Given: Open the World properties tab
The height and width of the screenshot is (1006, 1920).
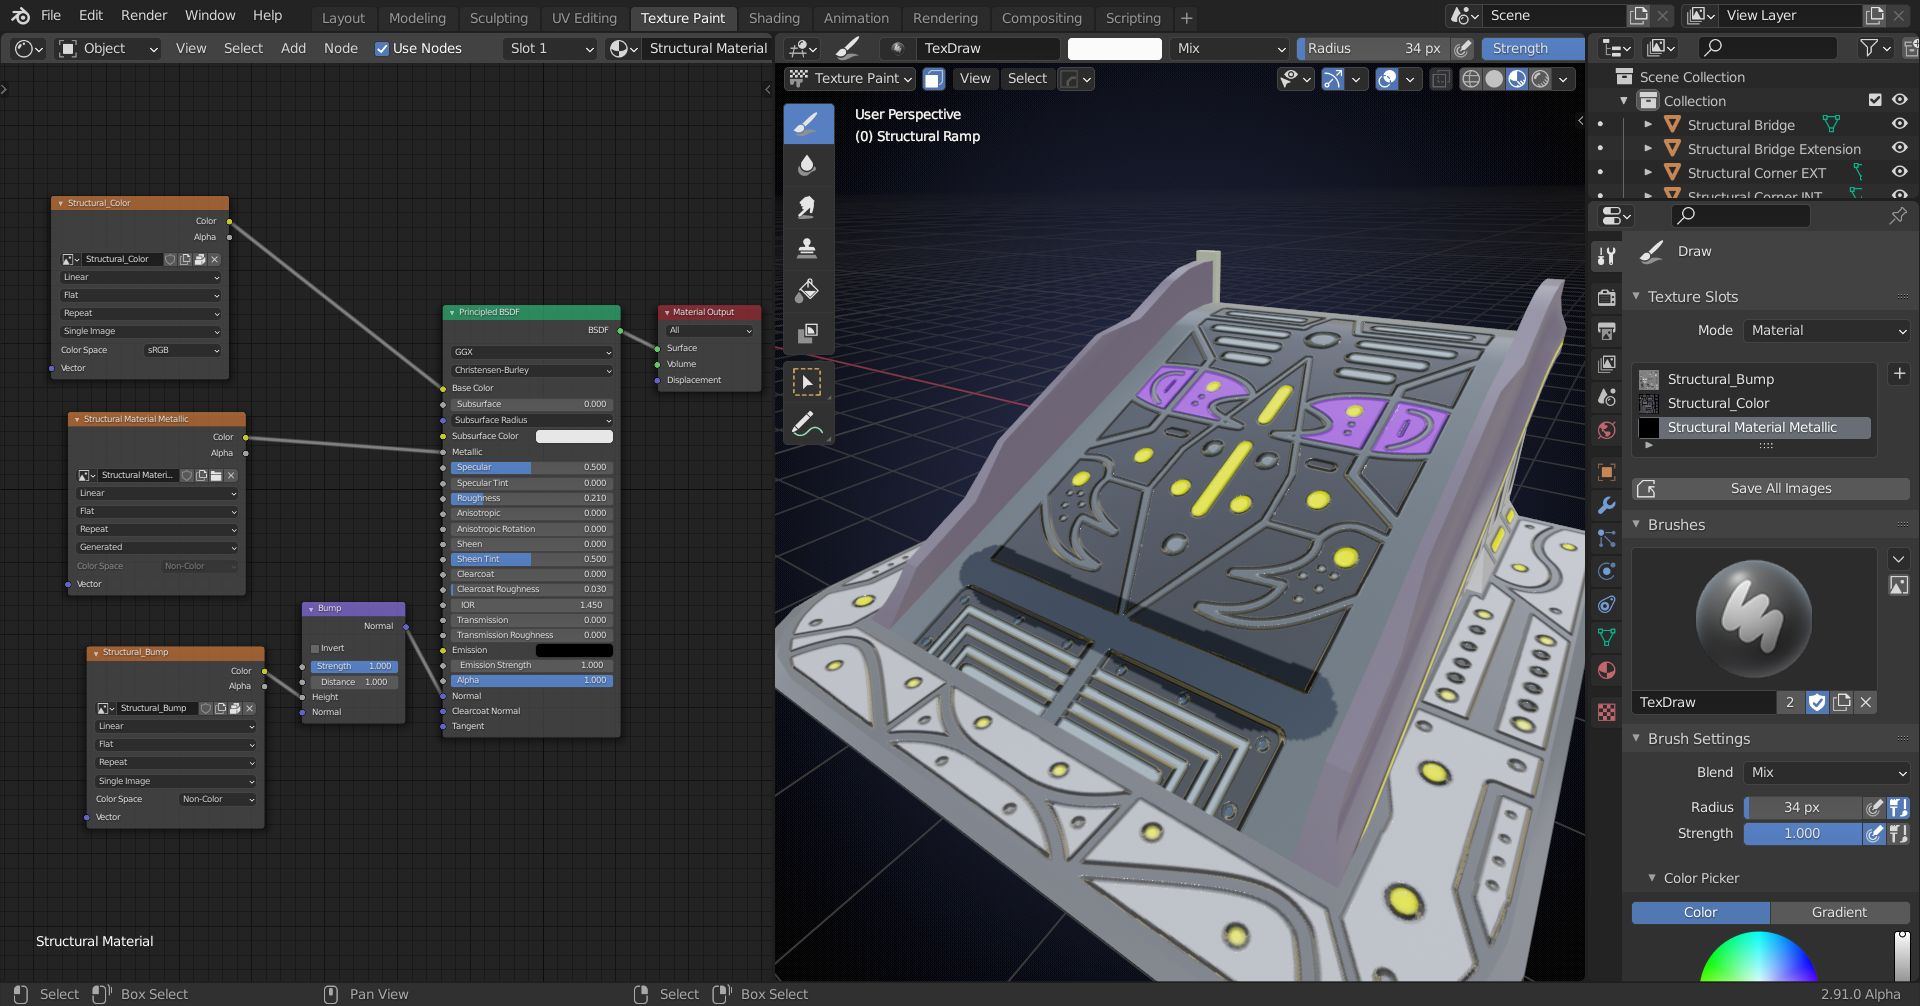Looking at the screenshot, I should [x=1607, y=430].
